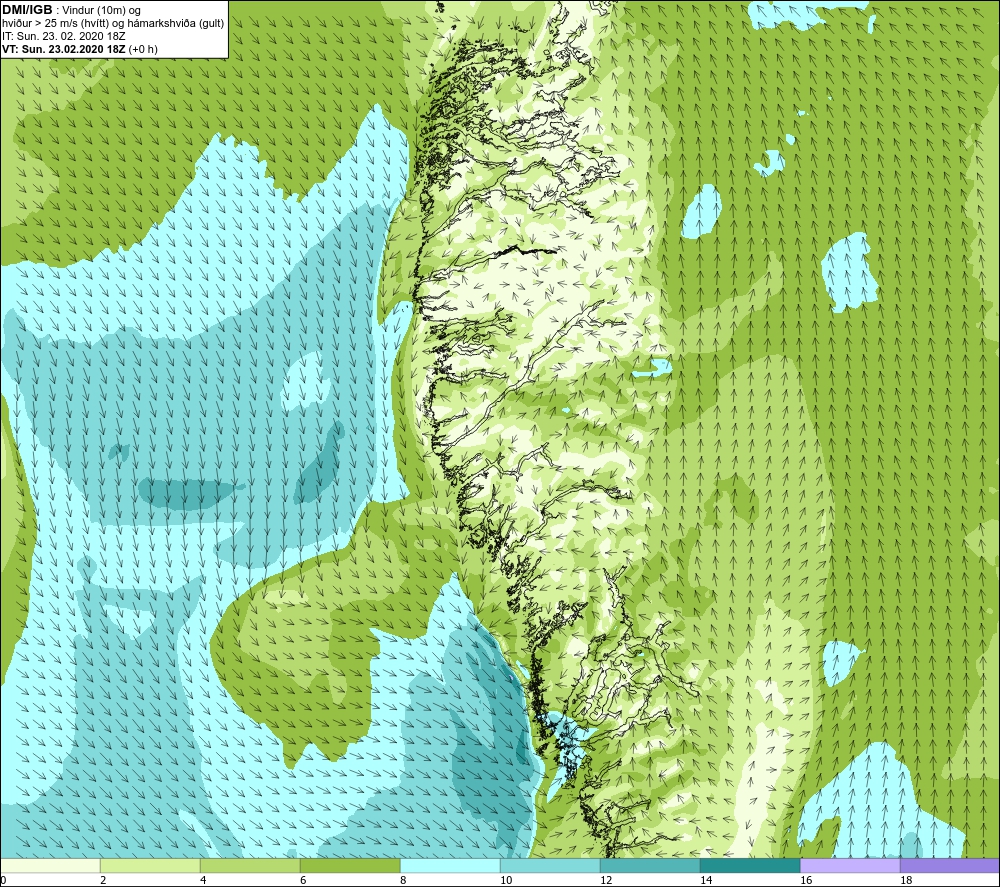Click the 4–6 m/s green legend band
The image size is (1000, 887).
click(250, 865)
